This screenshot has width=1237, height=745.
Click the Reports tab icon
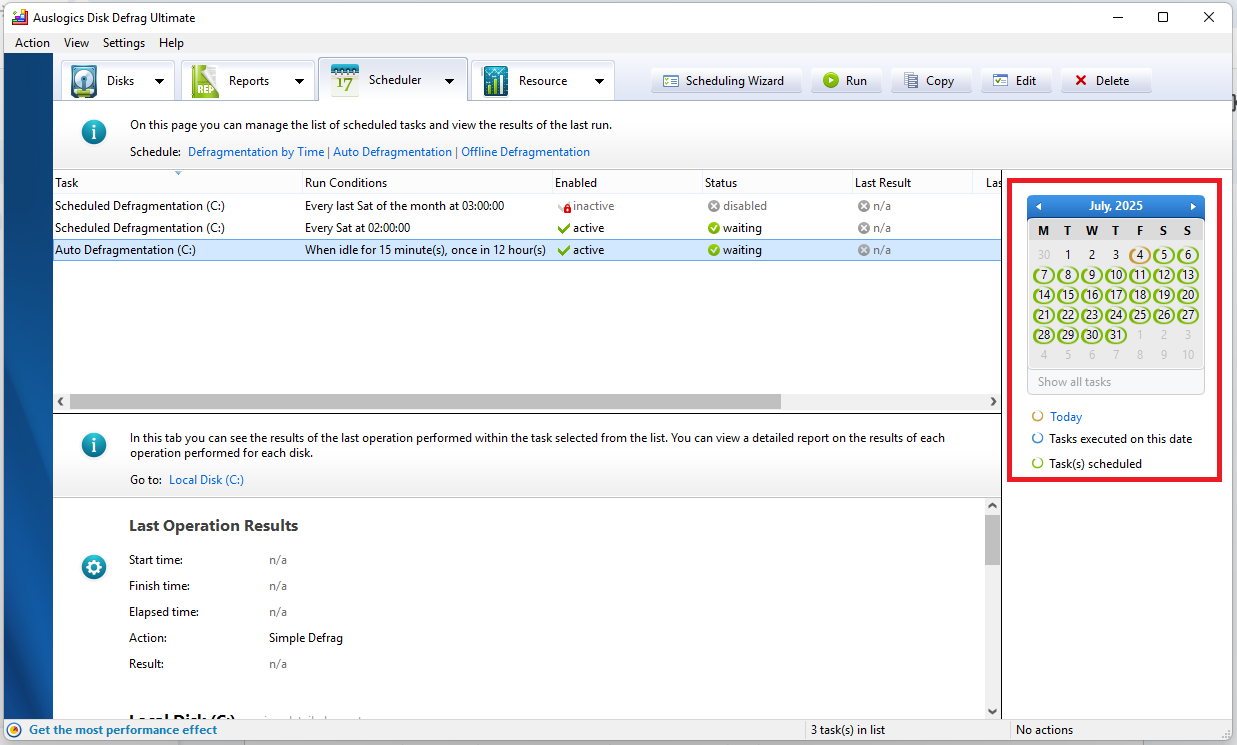205,81
